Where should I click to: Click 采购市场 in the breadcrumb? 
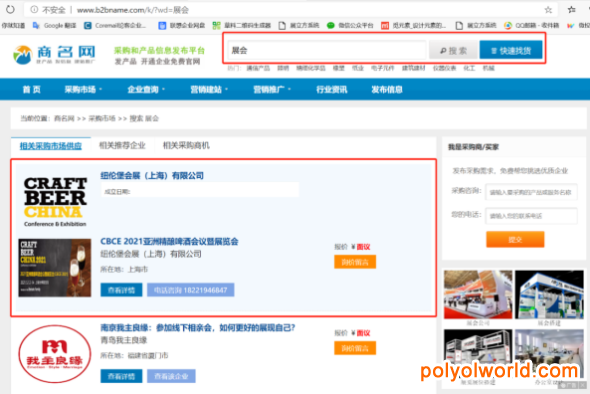pos(102,119)
